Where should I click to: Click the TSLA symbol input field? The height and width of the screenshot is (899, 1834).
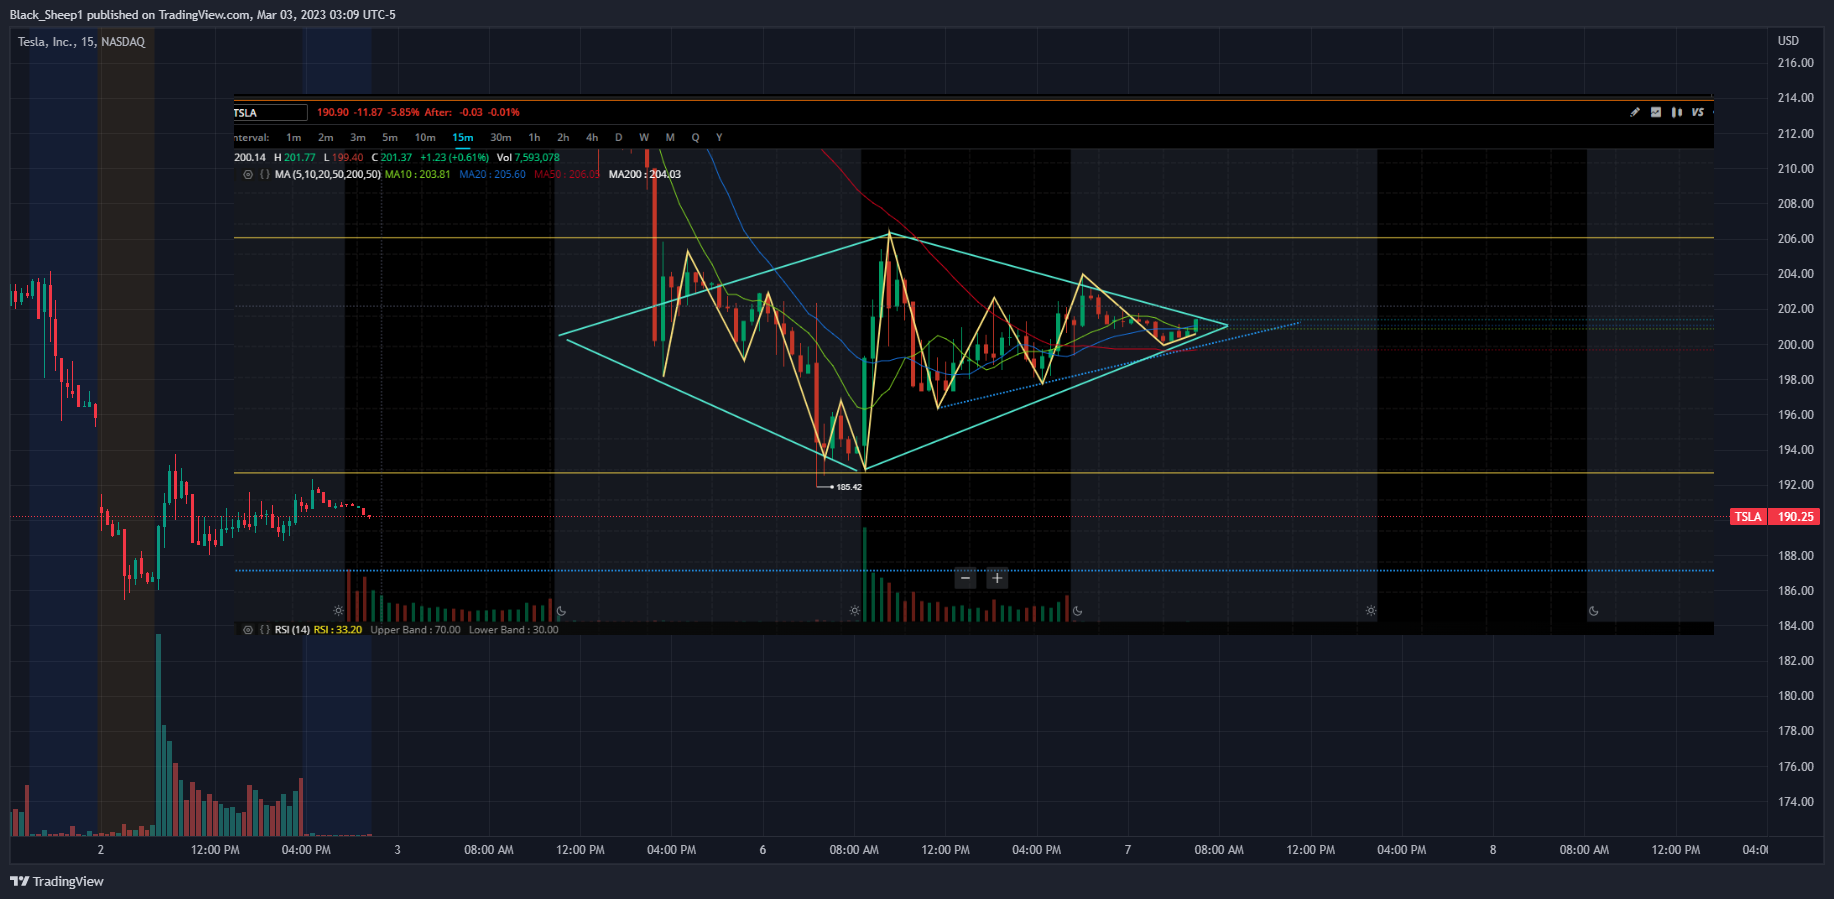coord(270,112)
